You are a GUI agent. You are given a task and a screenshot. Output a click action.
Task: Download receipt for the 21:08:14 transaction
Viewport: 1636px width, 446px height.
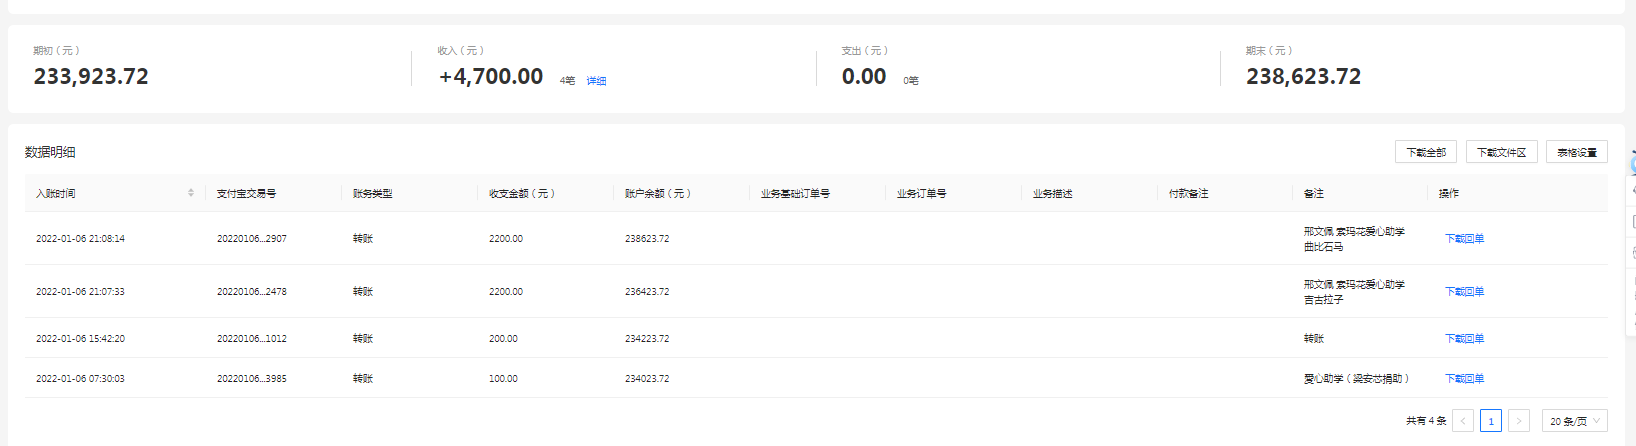1464,239
